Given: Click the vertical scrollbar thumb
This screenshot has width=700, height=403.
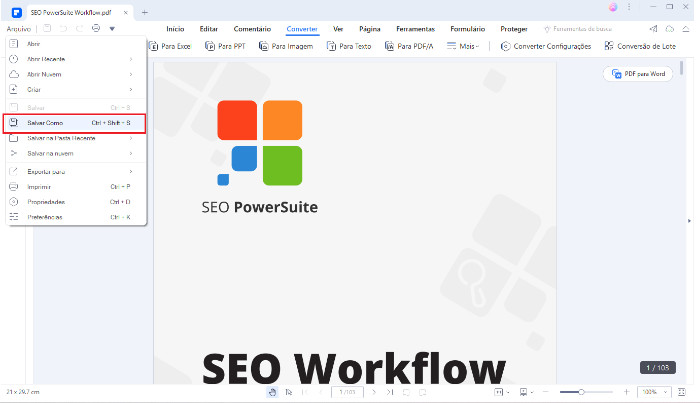Looking at the screenshot, I should pyautogui.click(x=681, y=68).
